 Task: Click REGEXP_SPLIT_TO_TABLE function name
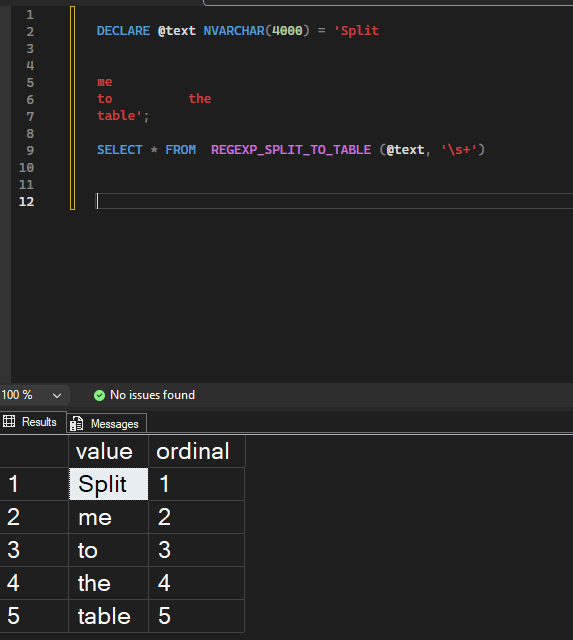[x=291, y=150]
